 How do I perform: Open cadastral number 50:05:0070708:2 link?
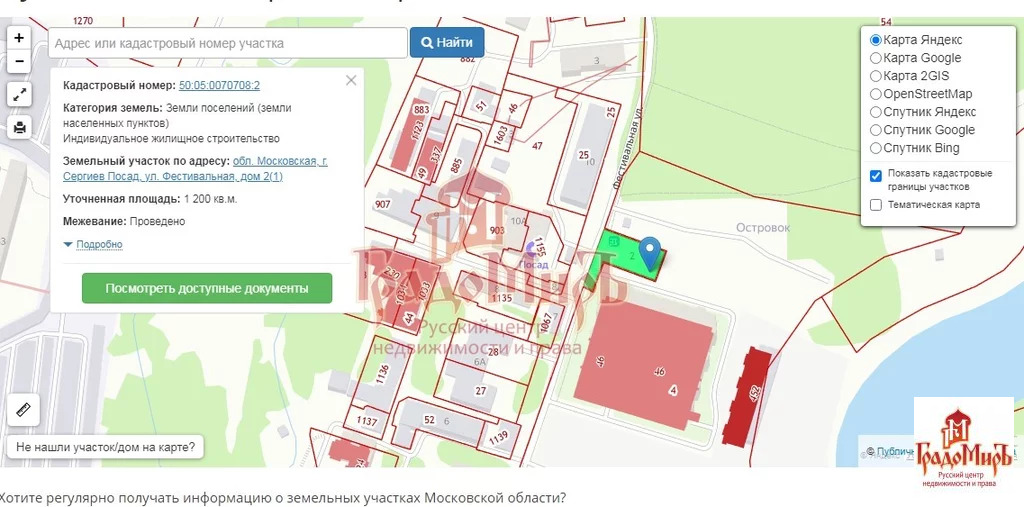(x=219, y=85)
